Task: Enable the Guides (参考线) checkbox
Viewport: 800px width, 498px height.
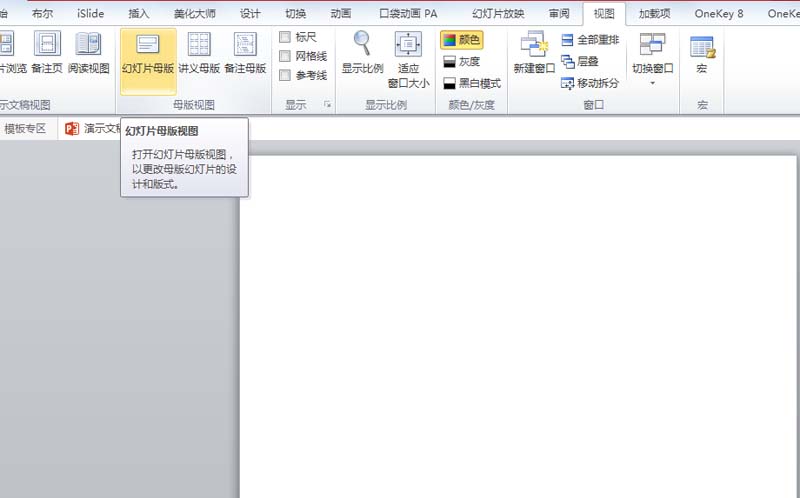Action: tap(285, 76)
